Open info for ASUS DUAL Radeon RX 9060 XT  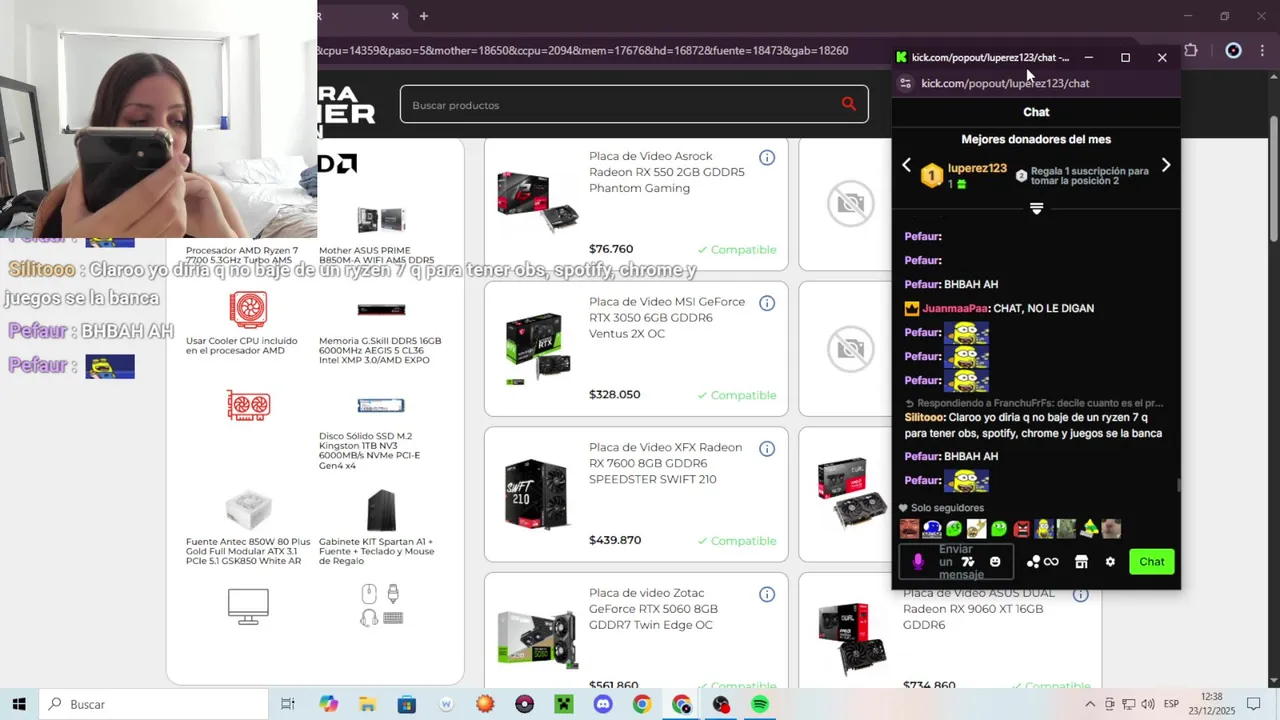pyautogui.click(x=1081, y=594)
